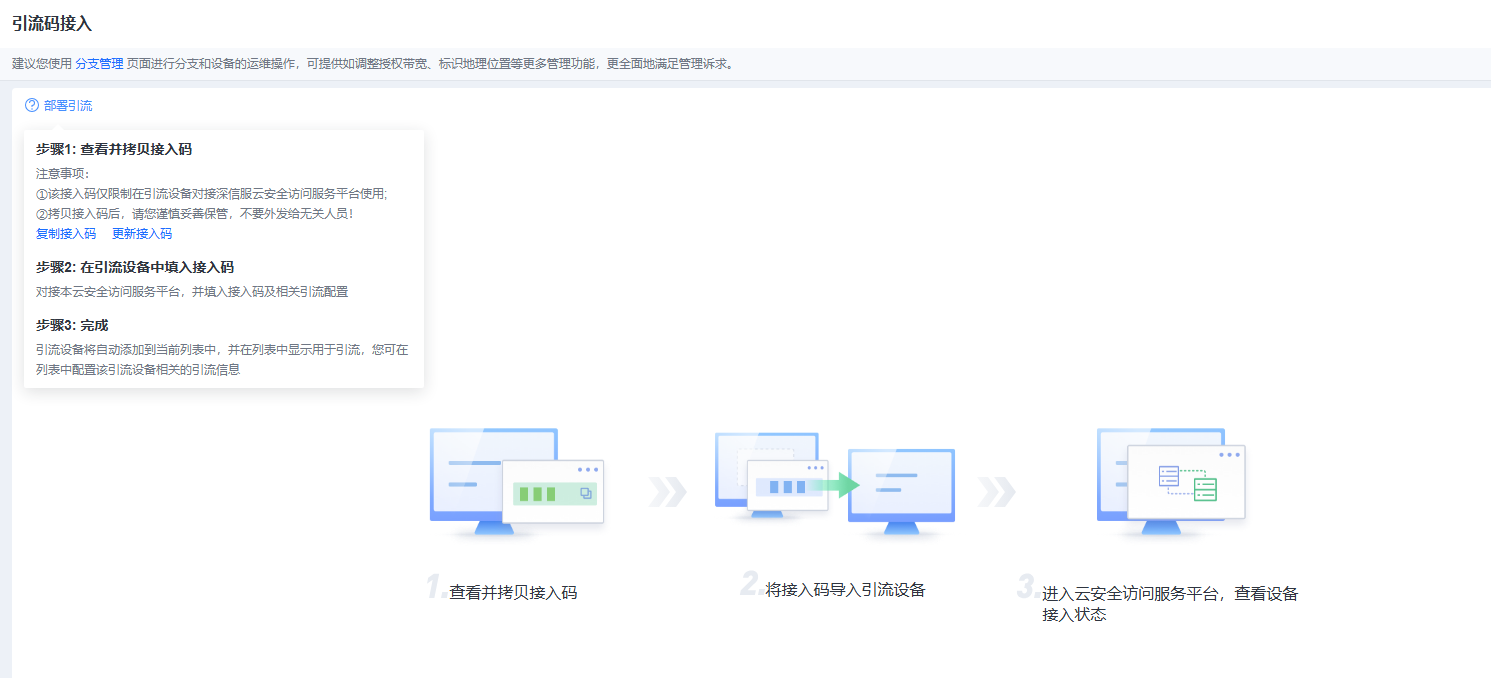This screenshot has width=1491, height=678.
Task: Click the three dots in the third illustration window
Action: pyautogui.click(x=1229, y=455)
